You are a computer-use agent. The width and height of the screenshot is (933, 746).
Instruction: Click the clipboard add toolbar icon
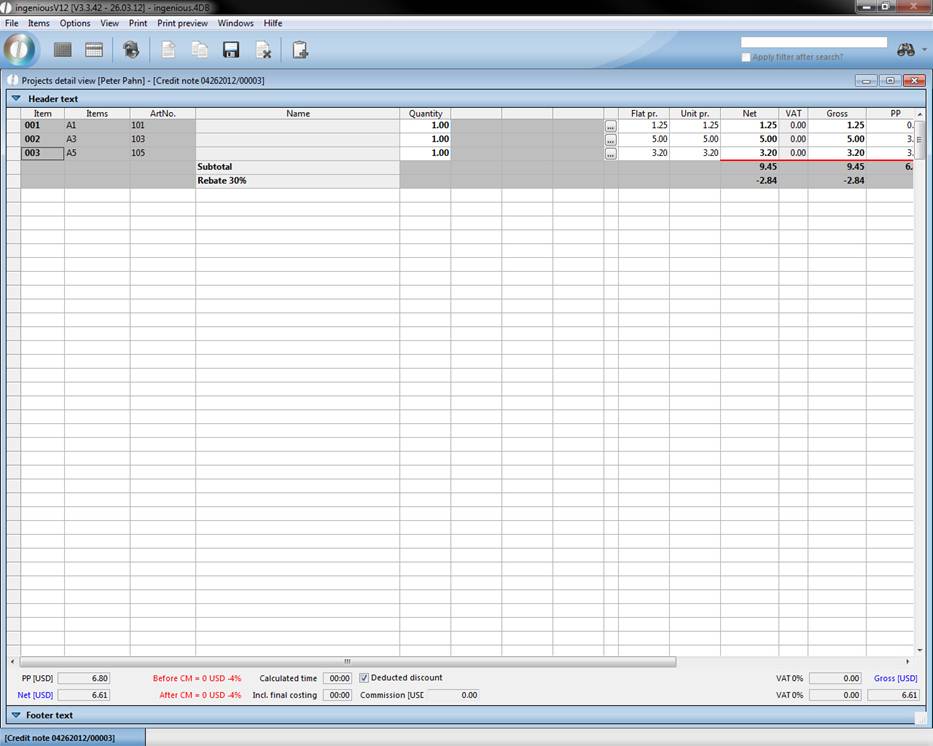tap(300, 50)
